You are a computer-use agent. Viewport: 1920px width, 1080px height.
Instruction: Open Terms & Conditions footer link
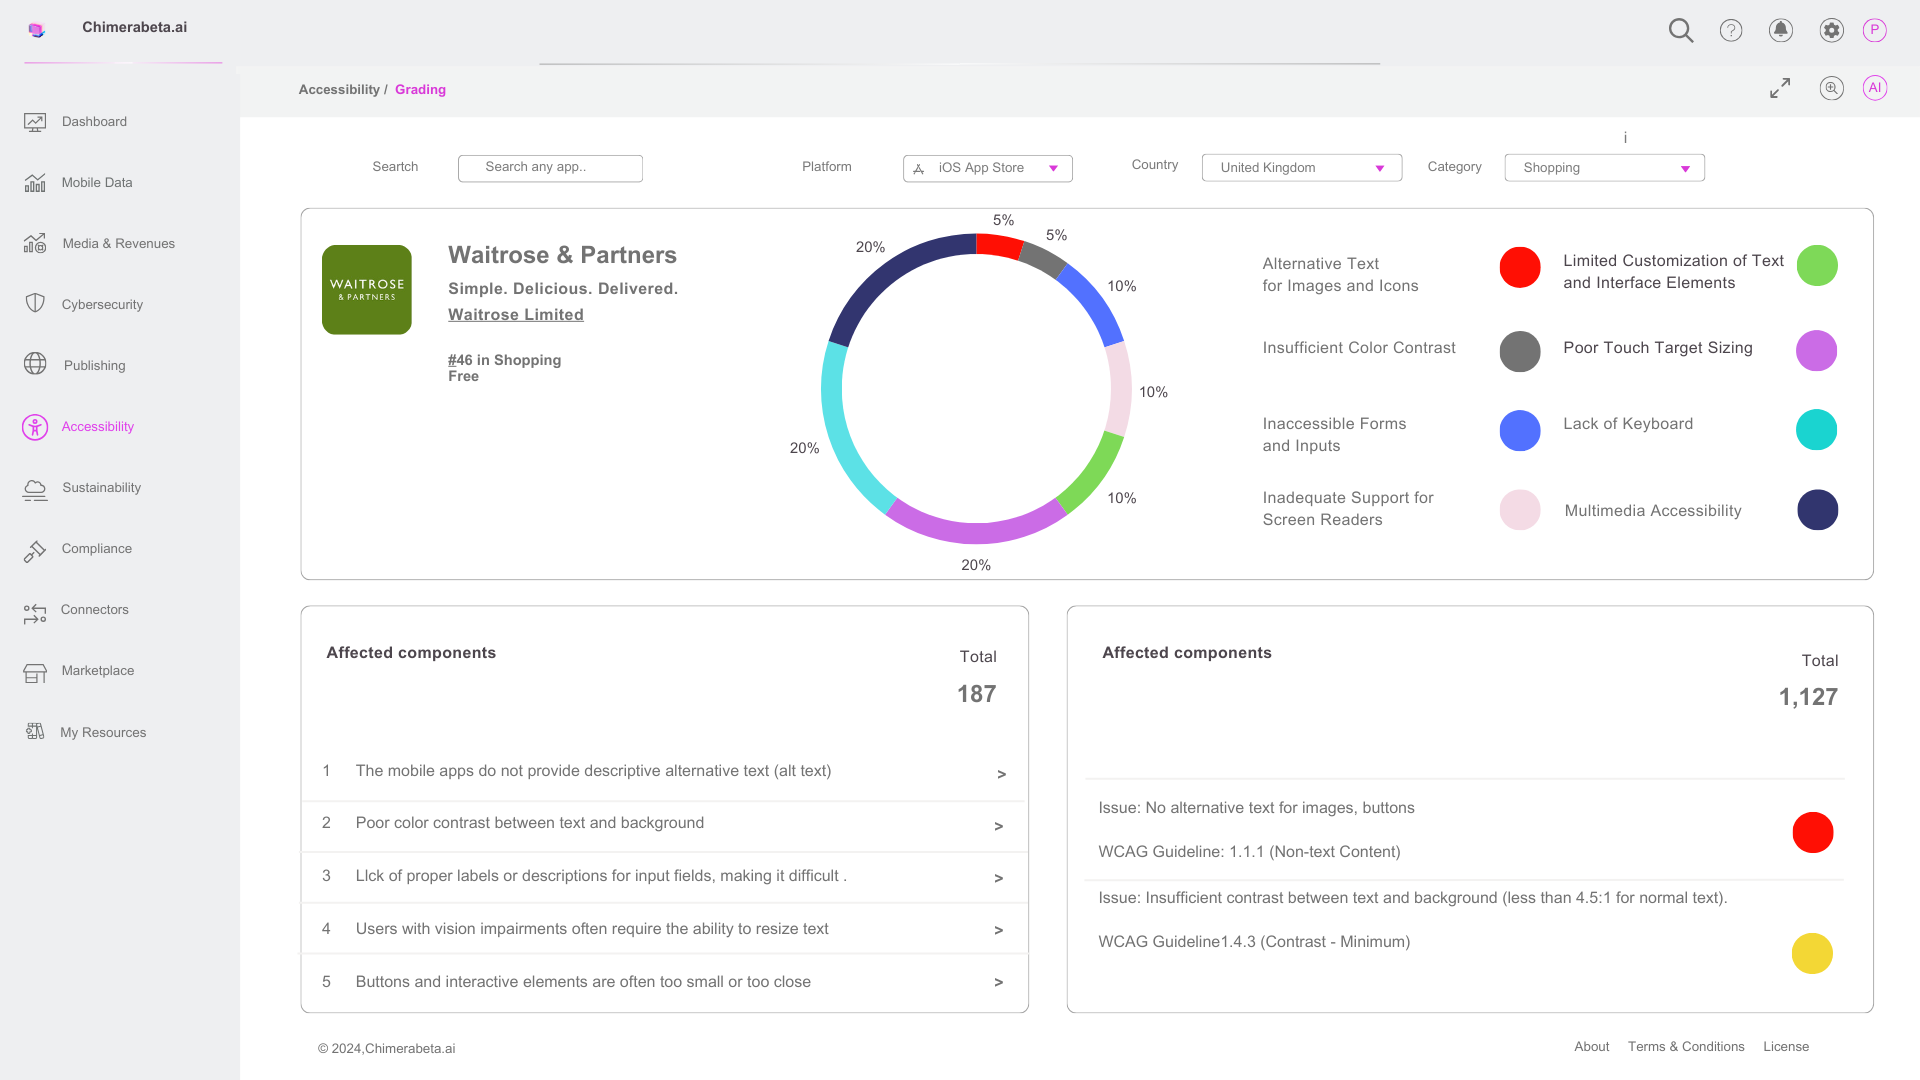pos(1685,1047)
